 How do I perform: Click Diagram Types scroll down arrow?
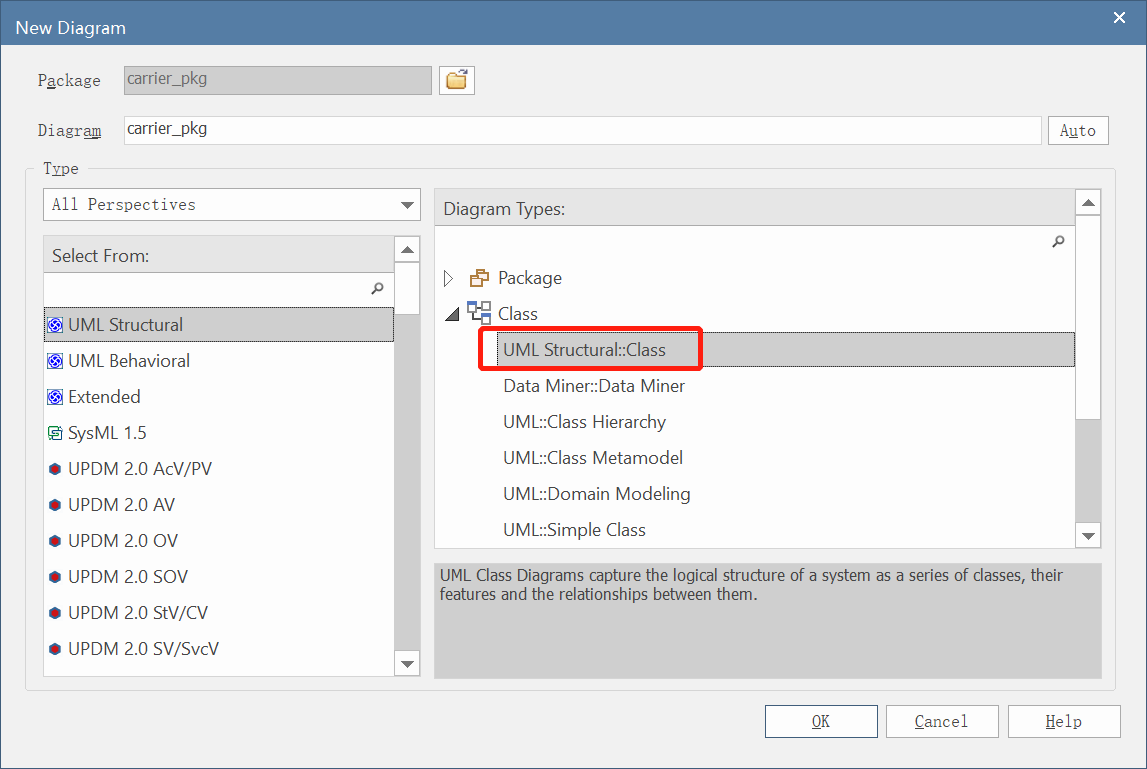click(x=1088, y=536)
